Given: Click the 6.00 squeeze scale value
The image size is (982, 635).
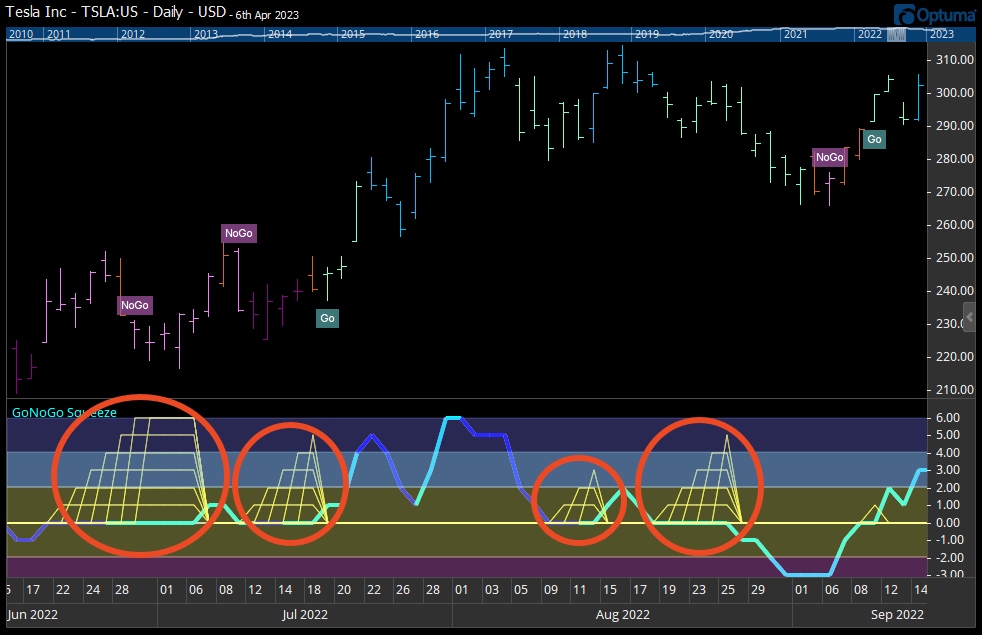Looking at the screenshot, I should click(x=948, y=418).
